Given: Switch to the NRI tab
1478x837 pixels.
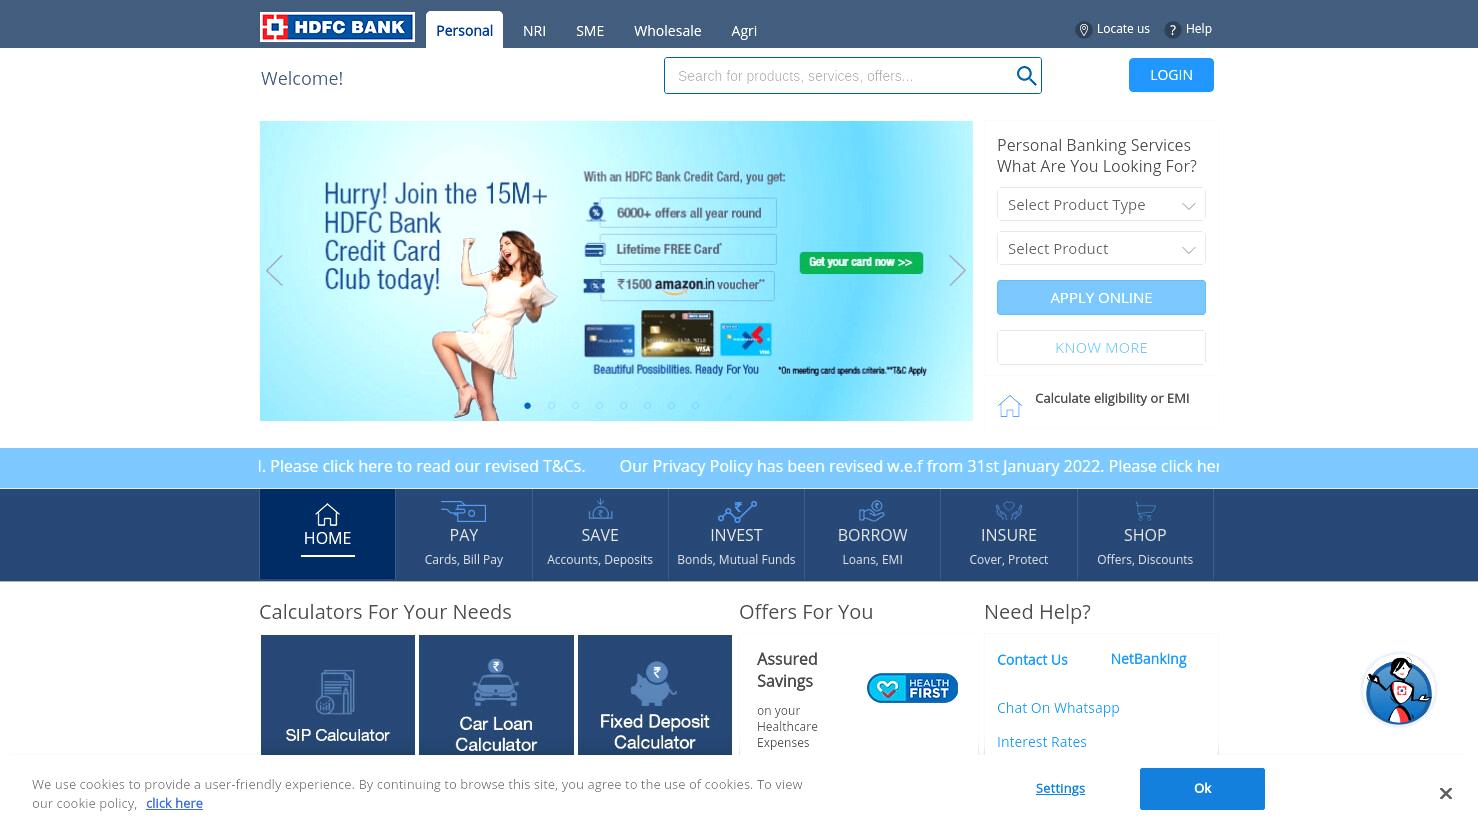Looking at the screenshot, I should click(534, 31).
